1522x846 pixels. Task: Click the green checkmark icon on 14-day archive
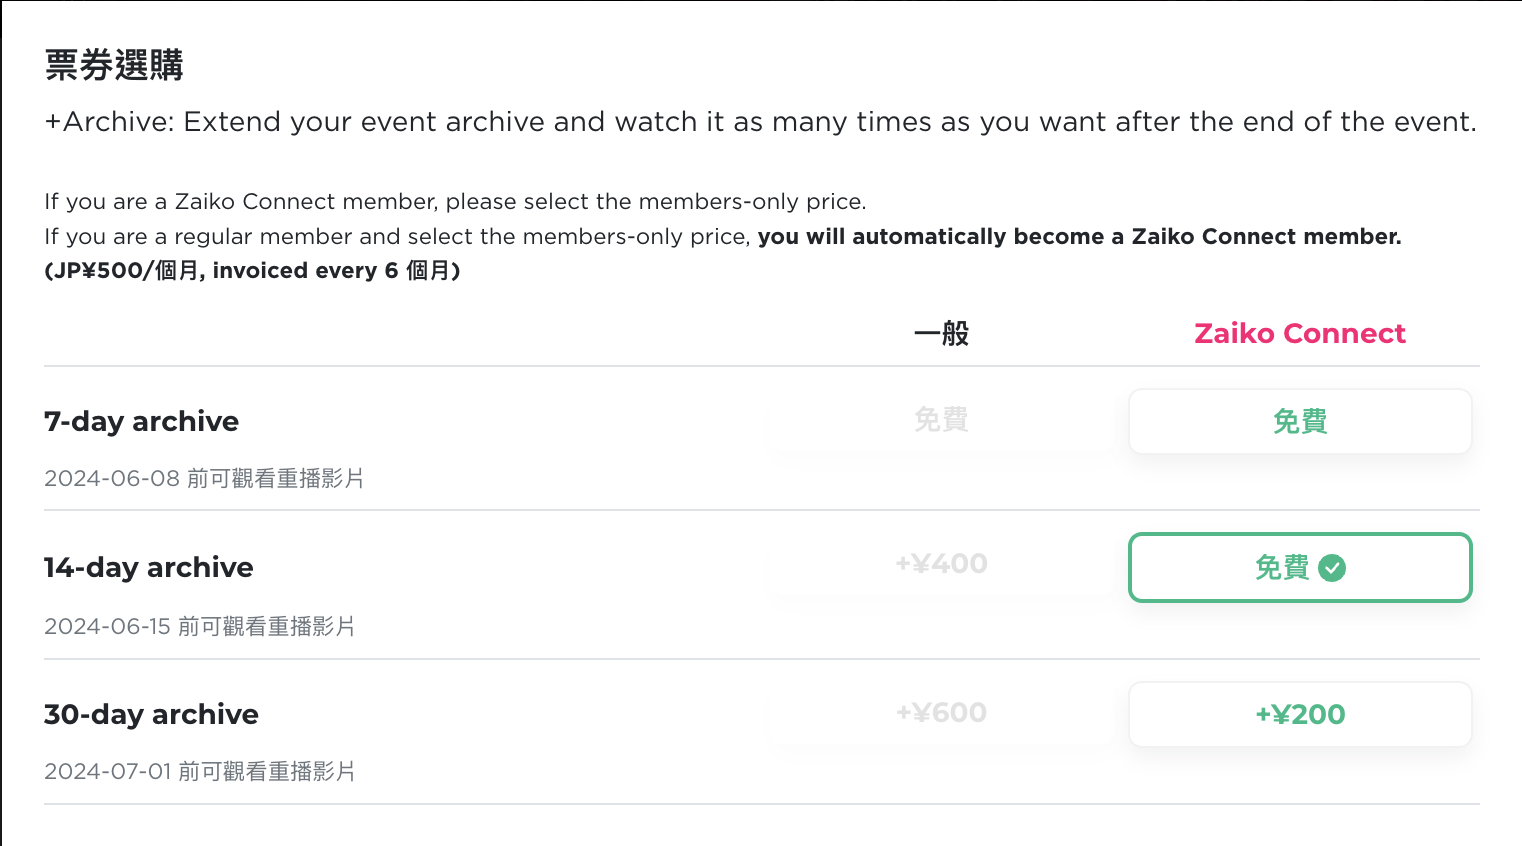tap(1332, 568)
